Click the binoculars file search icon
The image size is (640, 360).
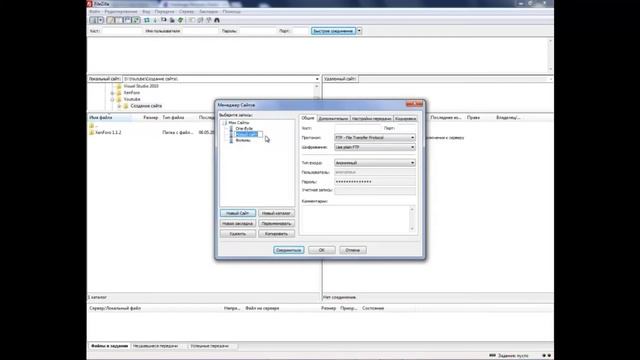coord(217,20)
